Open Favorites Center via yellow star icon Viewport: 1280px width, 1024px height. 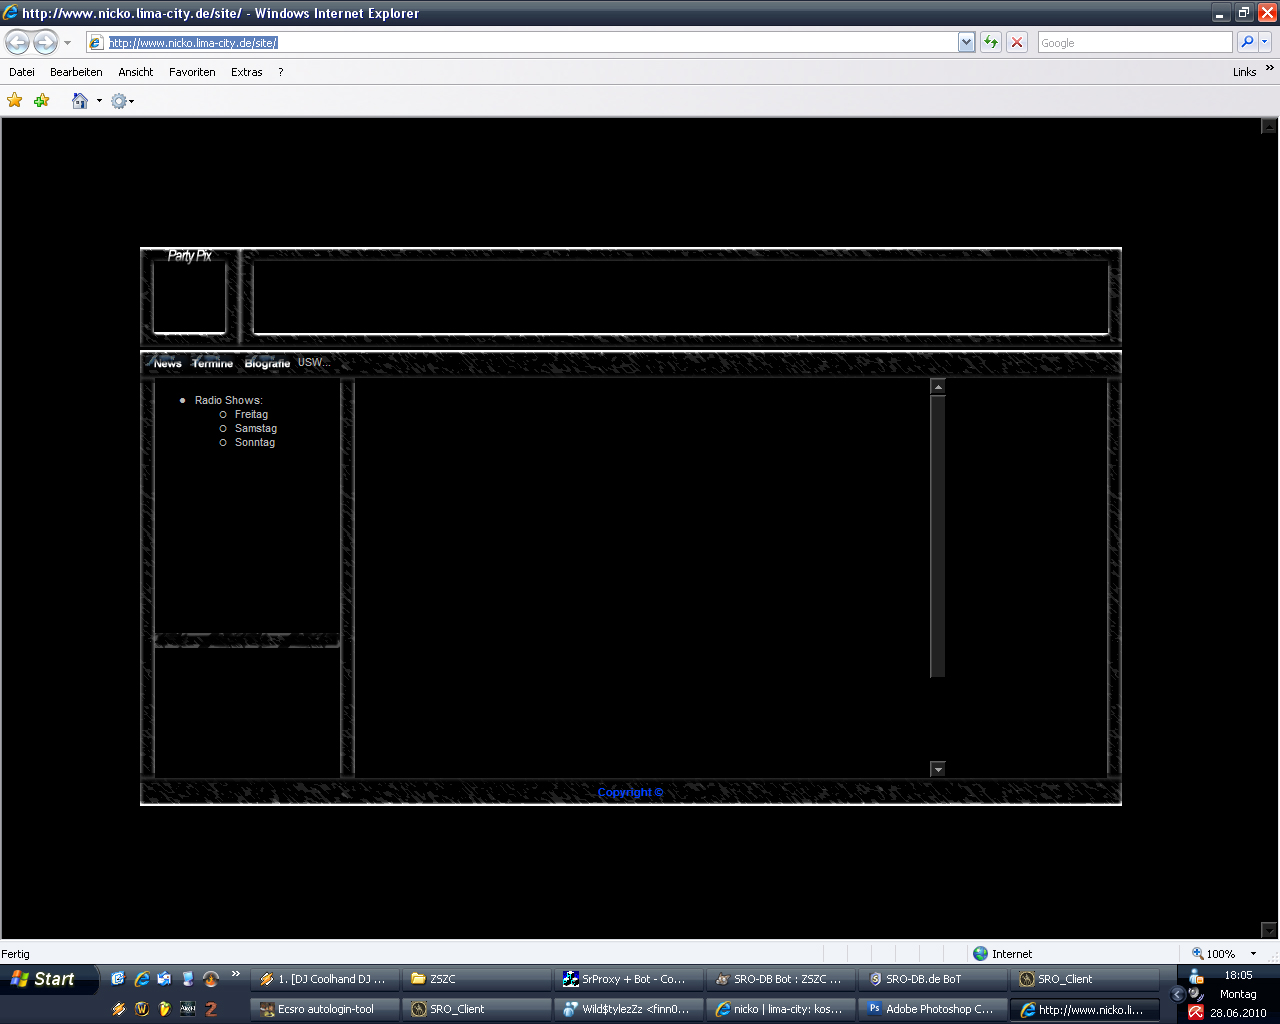15,100
